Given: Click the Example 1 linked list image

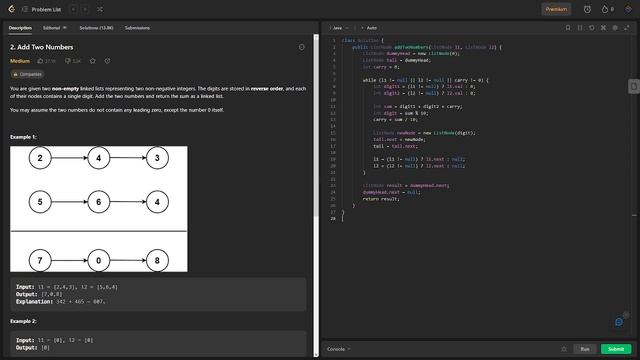Looking at the screenshot, I should click(x=99, y=209).
